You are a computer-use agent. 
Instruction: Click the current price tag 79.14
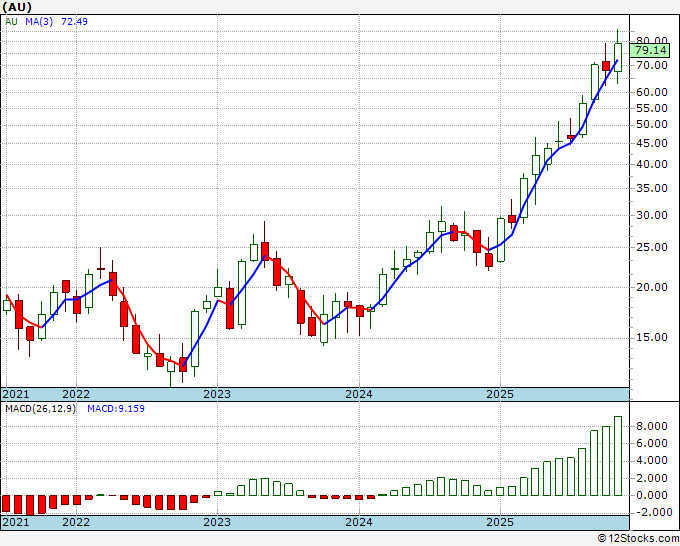coord(650,50)
